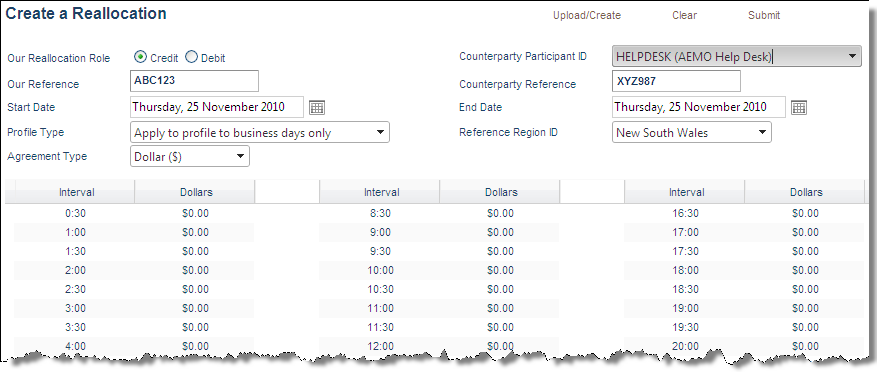The height and width of the screenshot is (372, 877).
Task: Edit the Dollars value for interval 9:00
Action: click(x=500, y=232)
